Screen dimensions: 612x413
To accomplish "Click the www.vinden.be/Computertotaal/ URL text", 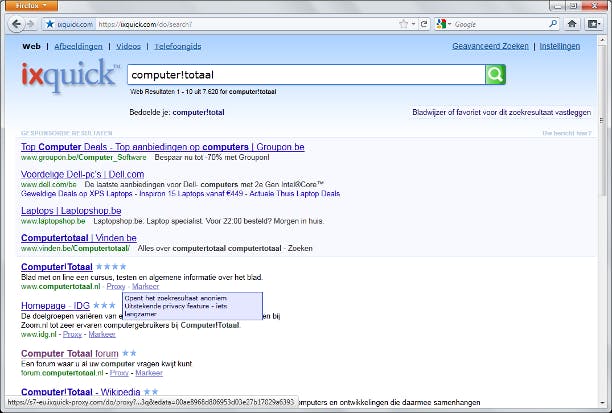I will point(75,248).
